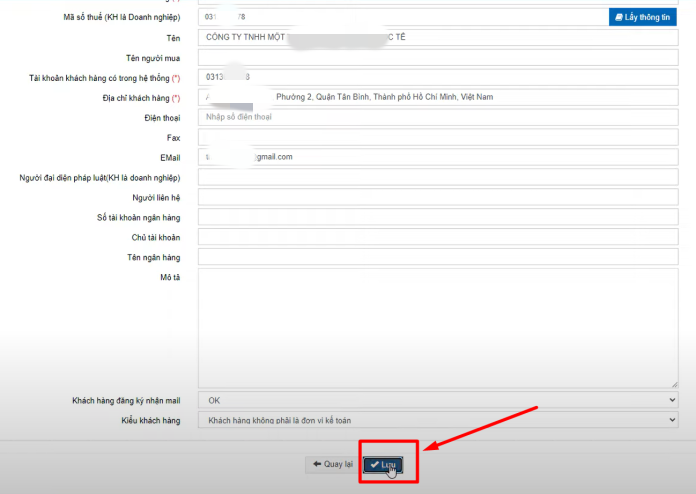
Task: Click the Tài khoản khách hàng field
Action: click(x=438, y=77)
